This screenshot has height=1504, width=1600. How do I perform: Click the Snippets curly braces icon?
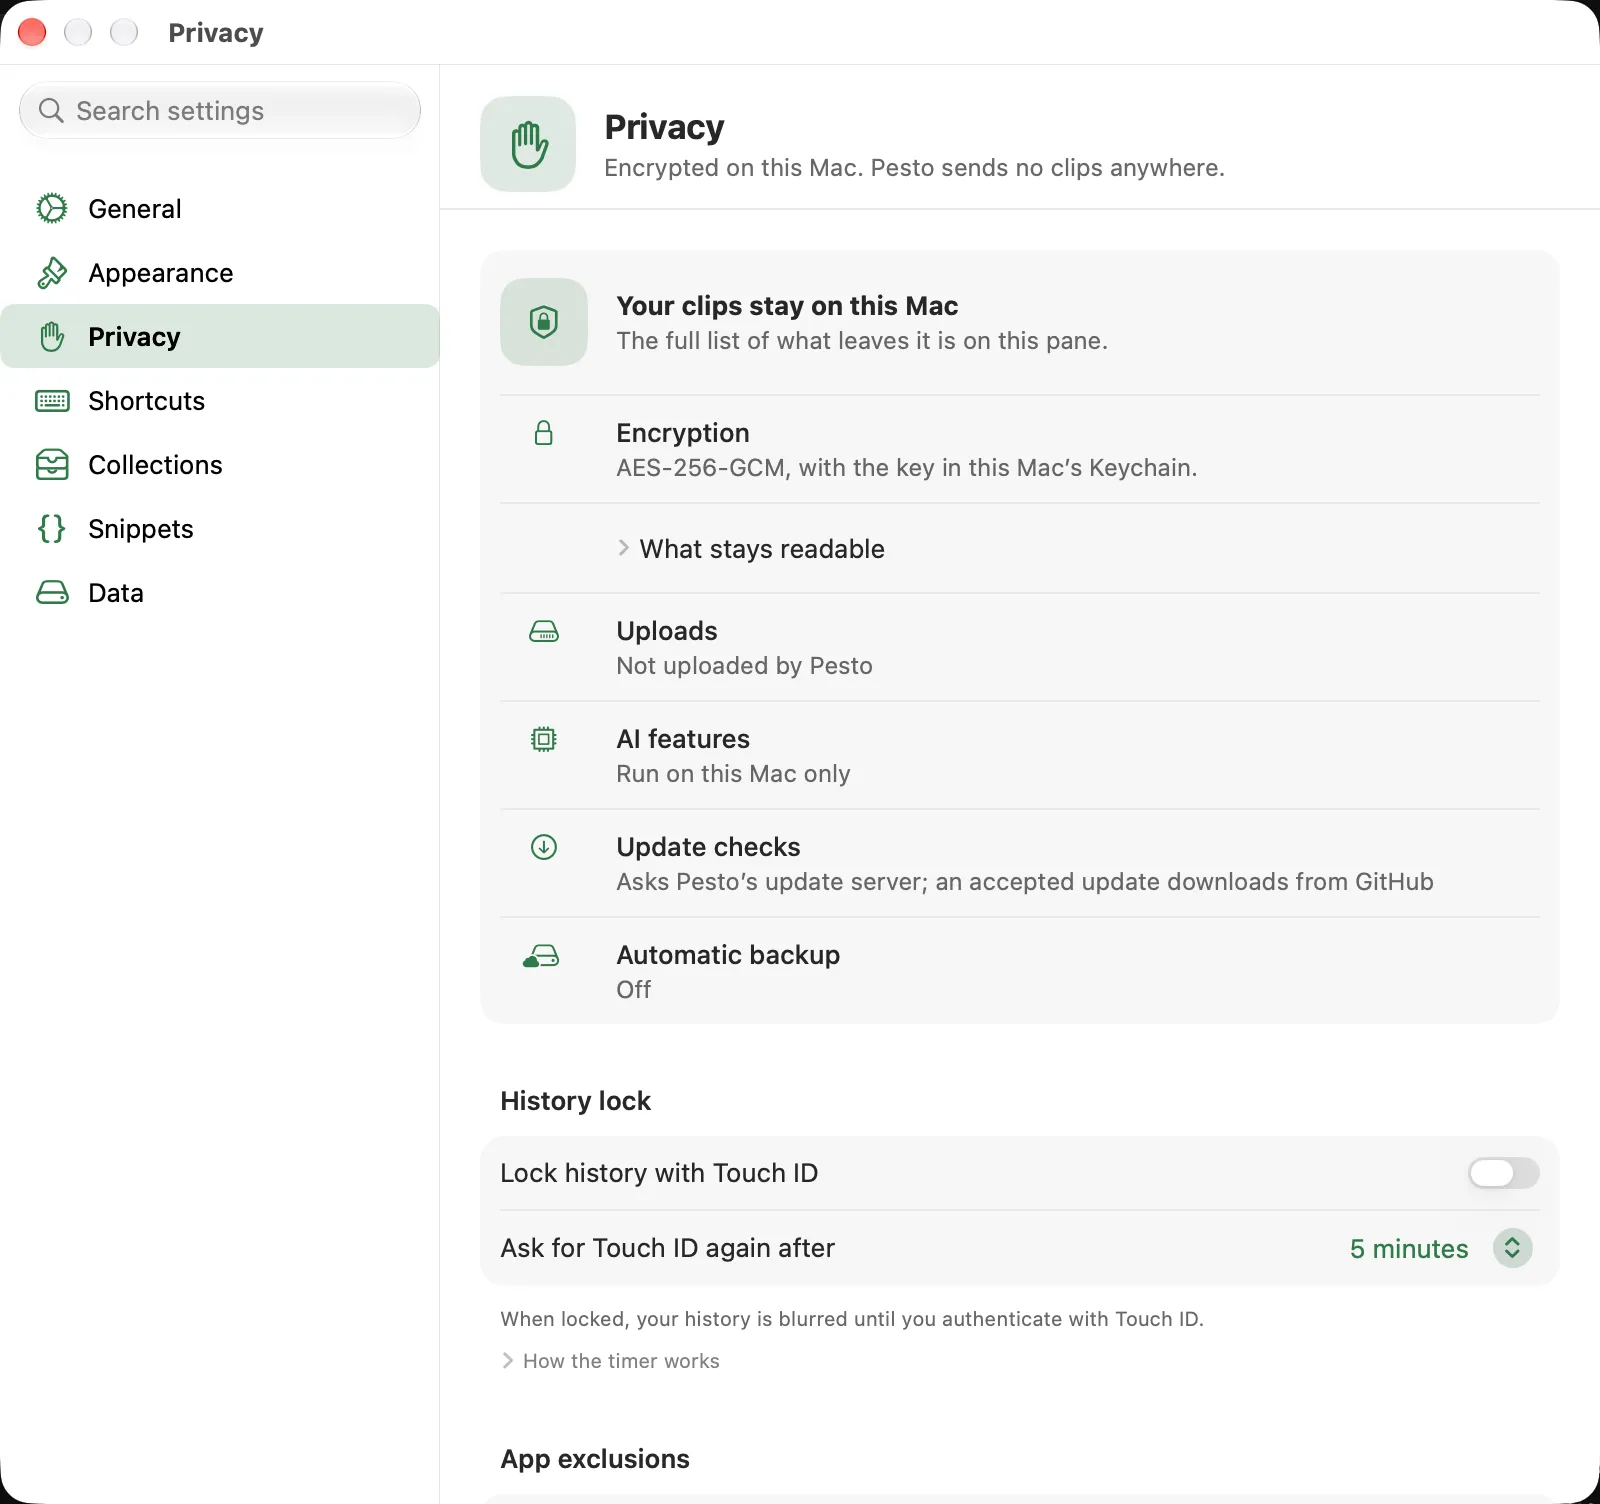(x=52, y=528)
